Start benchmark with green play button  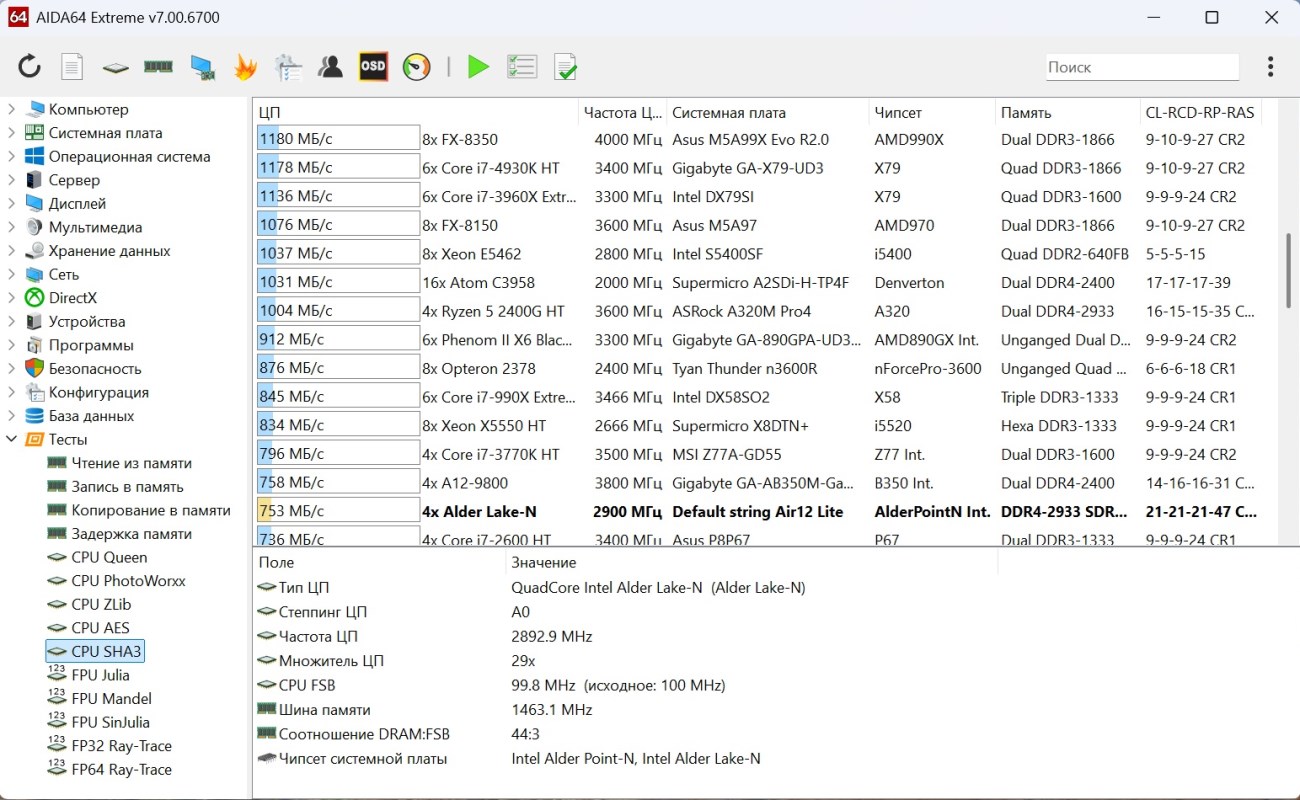coord(478,67)
